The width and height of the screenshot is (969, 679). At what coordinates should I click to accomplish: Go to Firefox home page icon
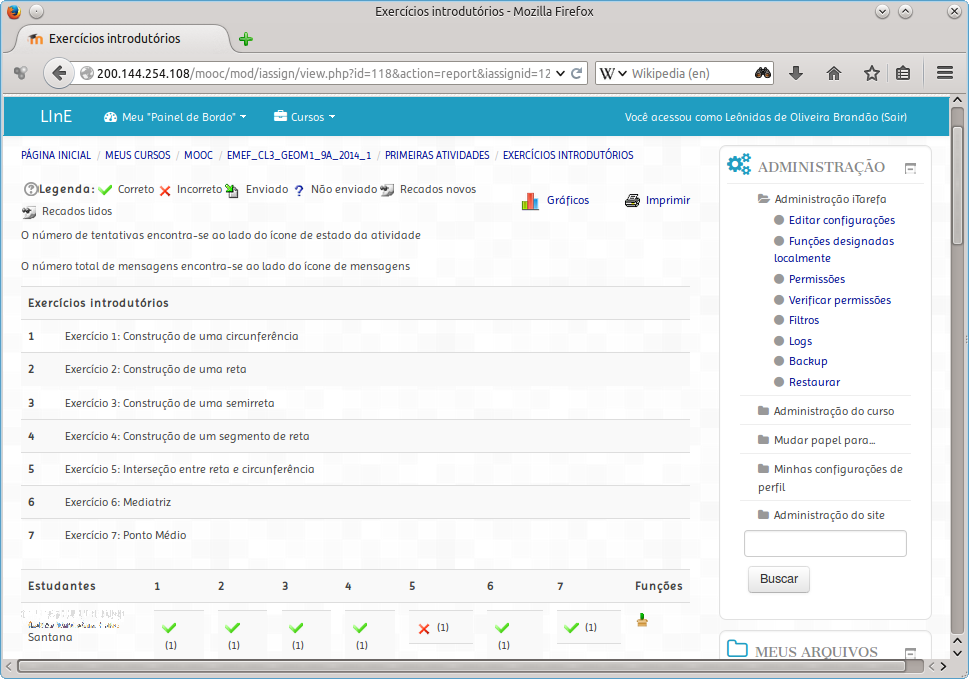point(834,74)
